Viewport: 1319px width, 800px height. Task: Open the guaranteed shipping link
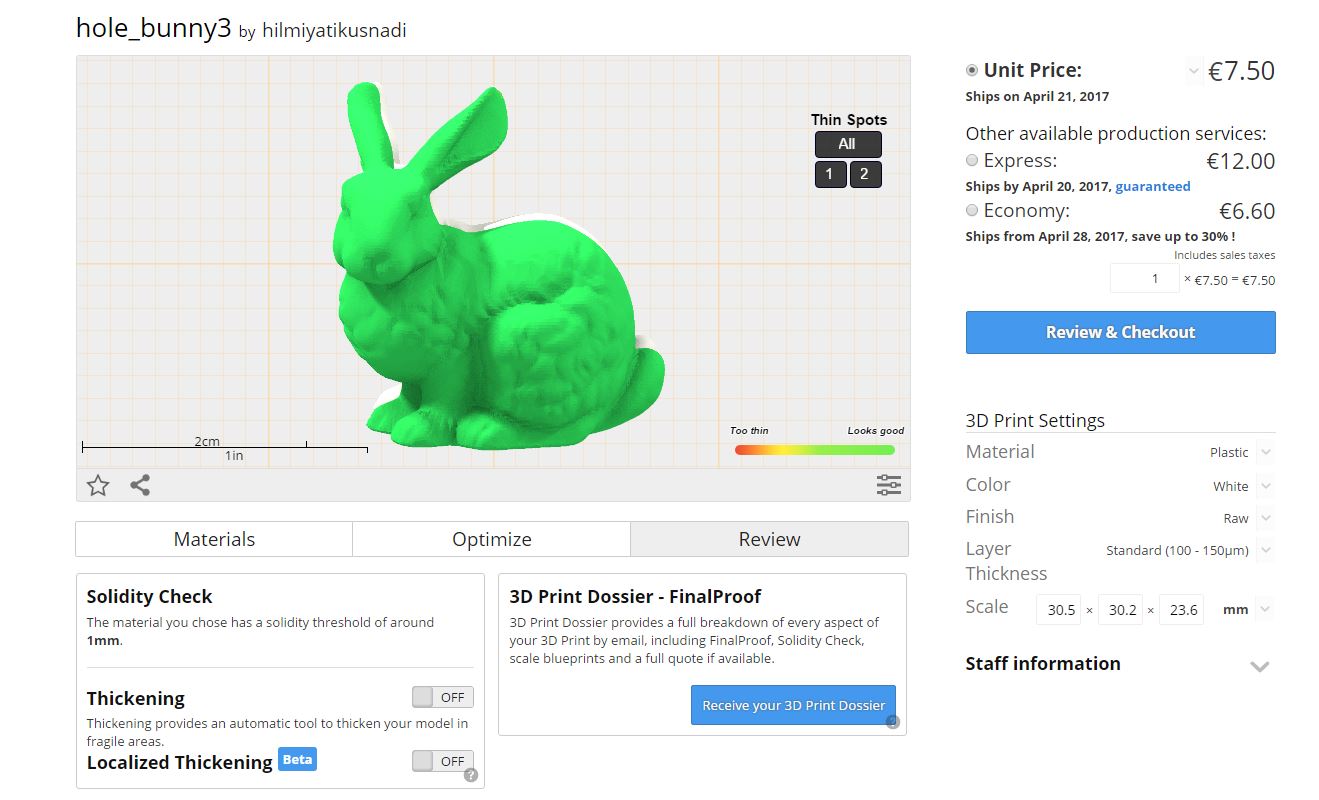[1153, 186]
